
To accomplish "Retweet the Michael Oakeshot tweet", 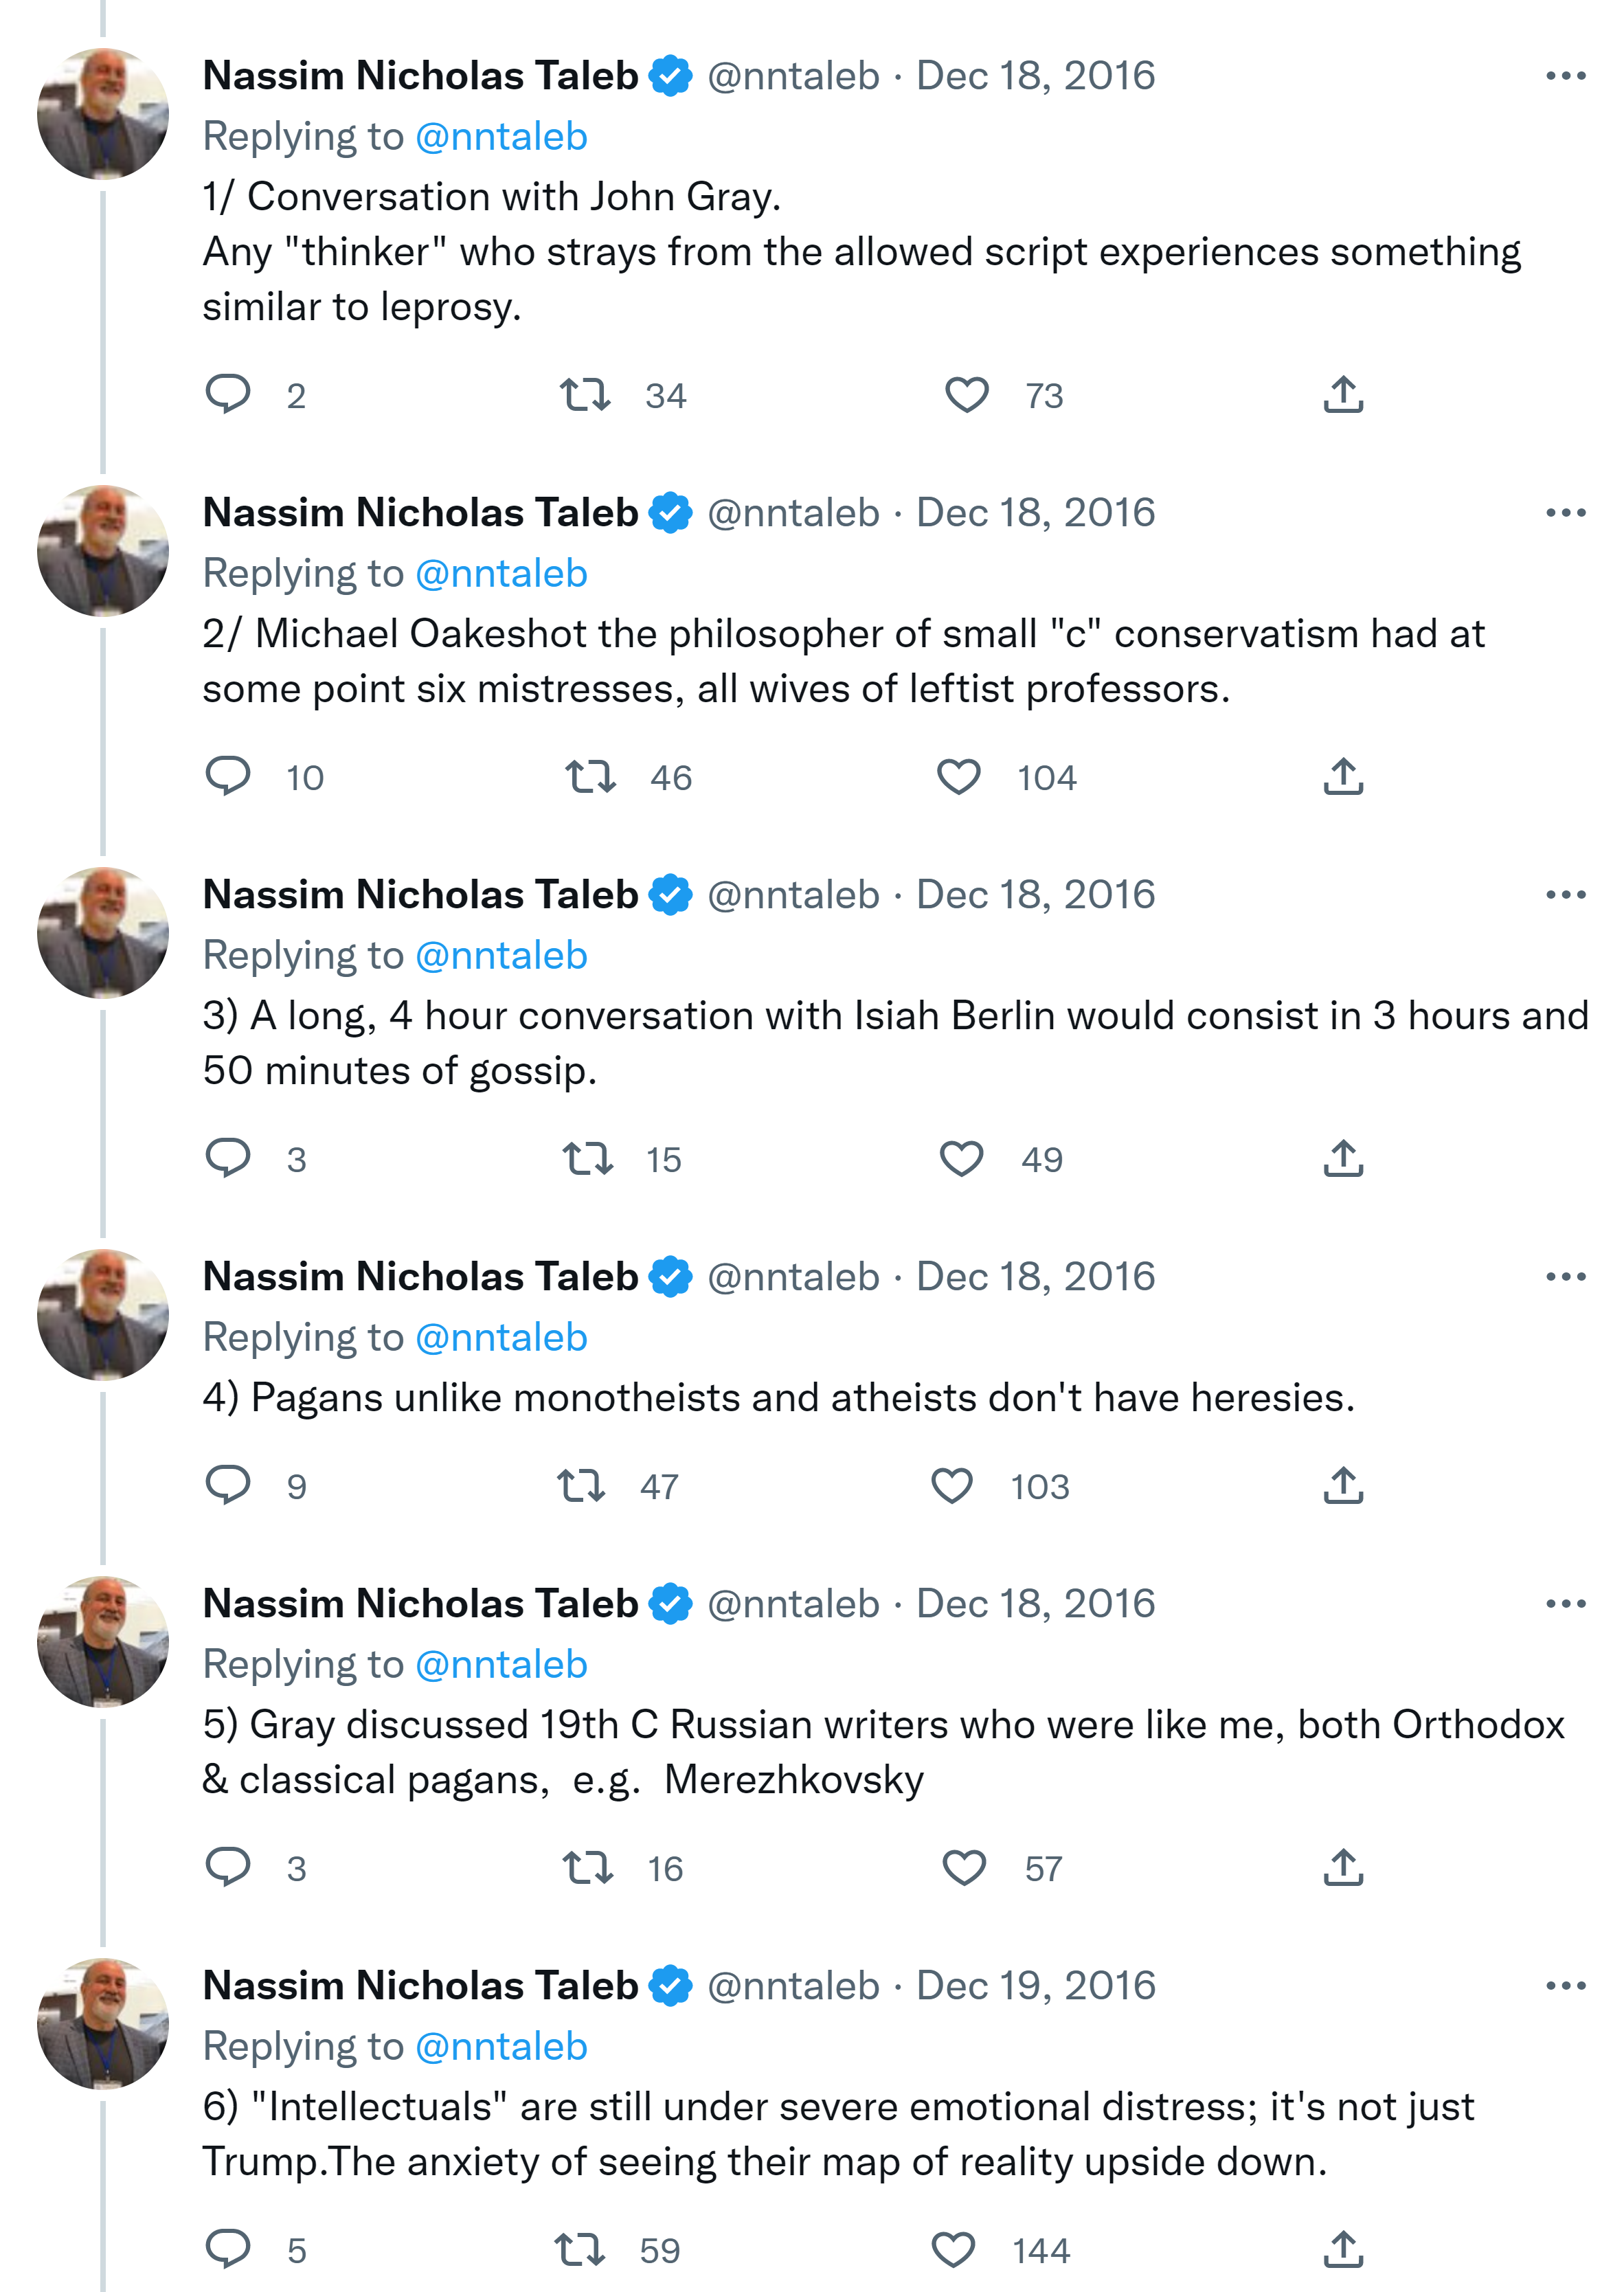I will click(x=590, y=777).
